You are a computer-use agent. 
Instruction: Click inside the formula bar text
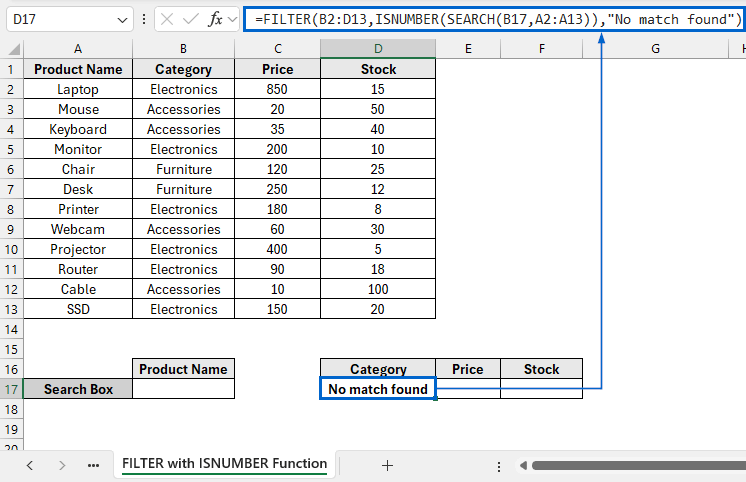click(498, 19)
